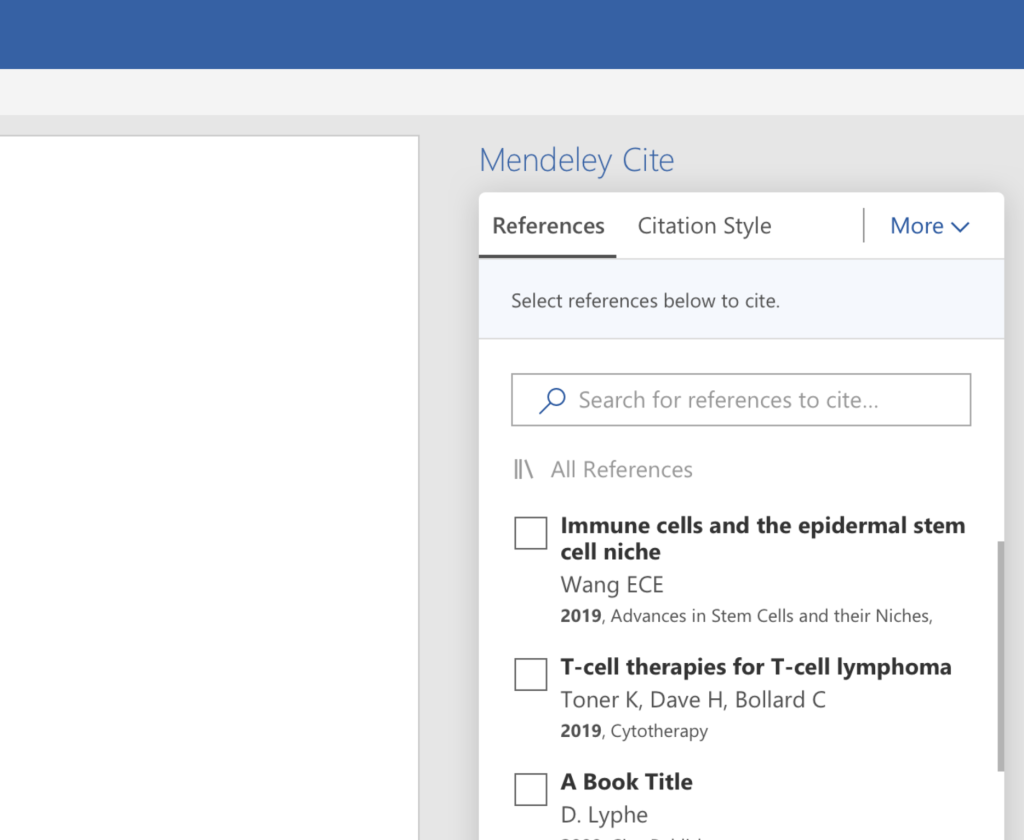Image resolution: width=1024 pixels, height=840 pixels.
Task: Expand the More dropdown menu
Action: coord(929,226)
